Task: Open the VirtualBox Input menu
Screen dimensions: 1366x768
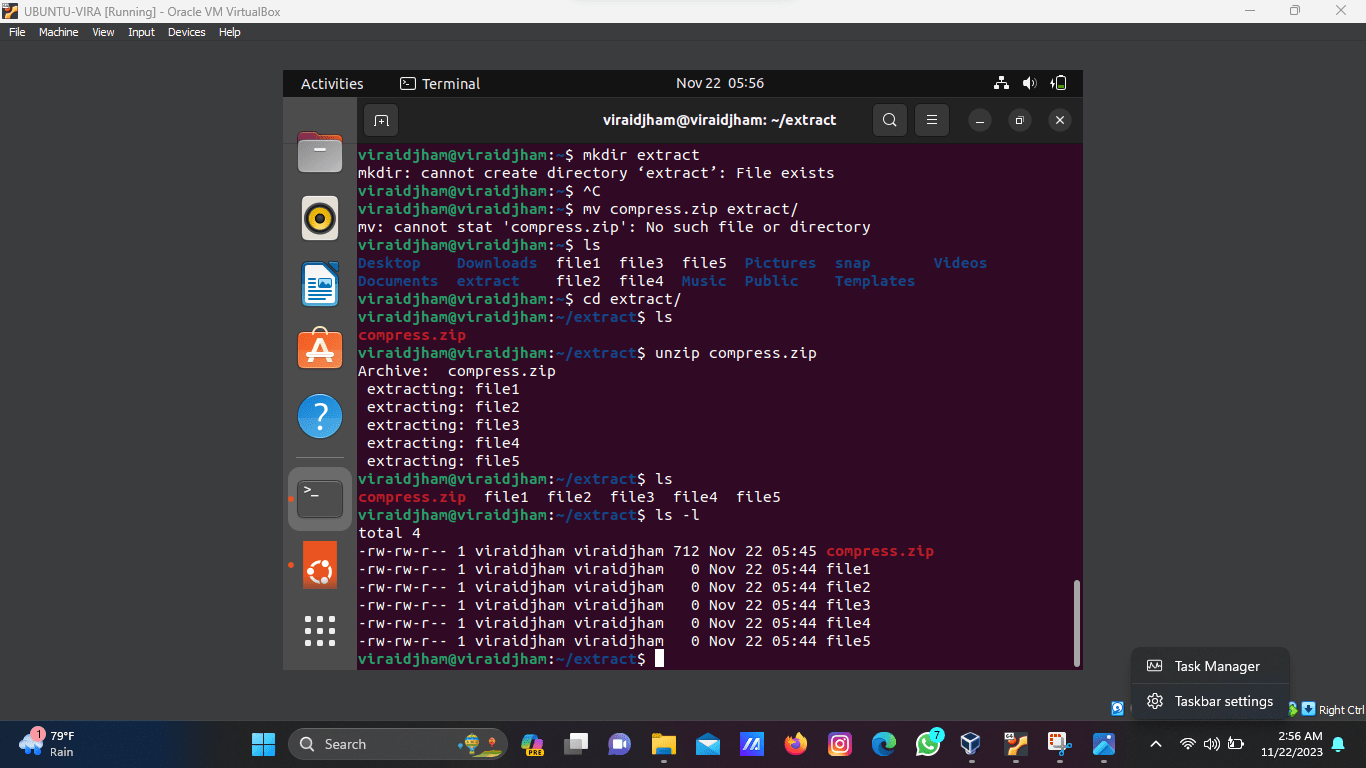Action: click(141, 32)
